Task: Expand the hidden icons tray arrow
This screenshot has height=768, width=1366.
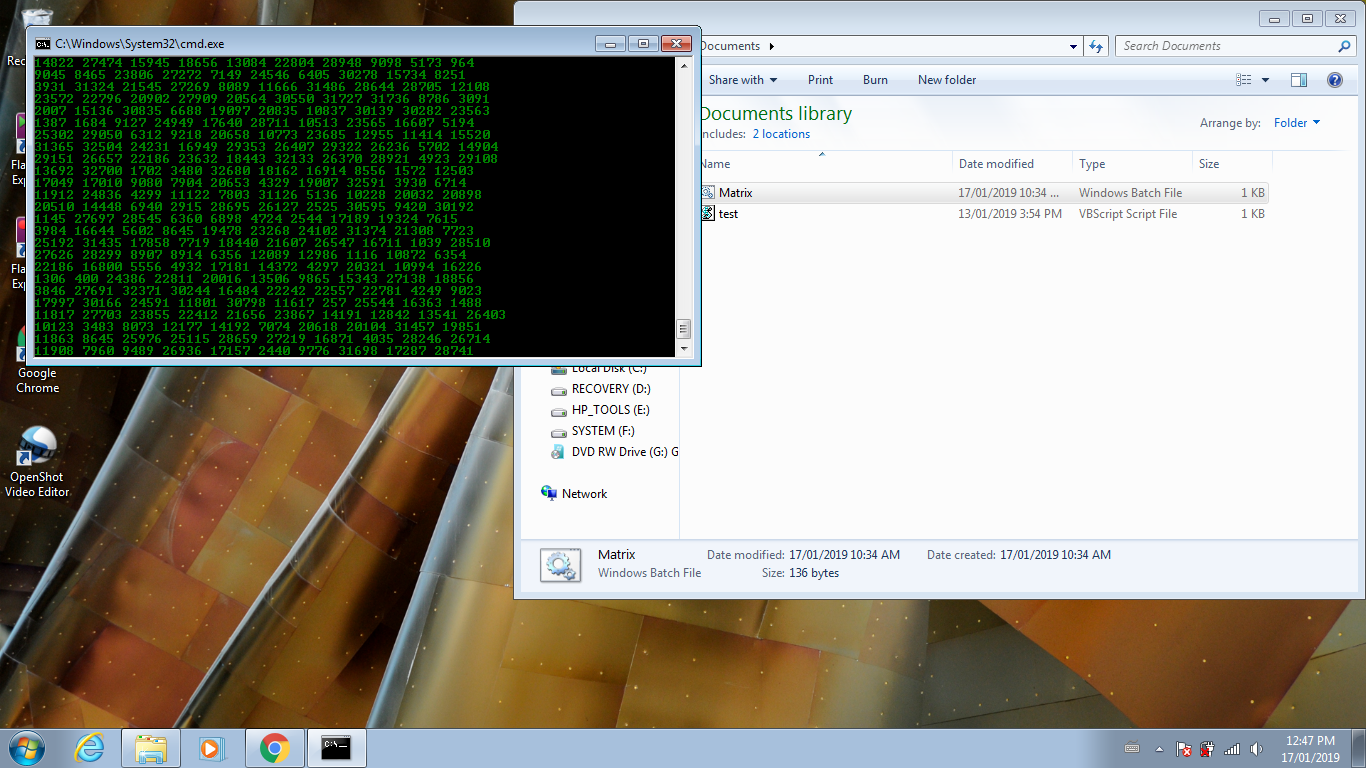Action: click(1157, 747)
